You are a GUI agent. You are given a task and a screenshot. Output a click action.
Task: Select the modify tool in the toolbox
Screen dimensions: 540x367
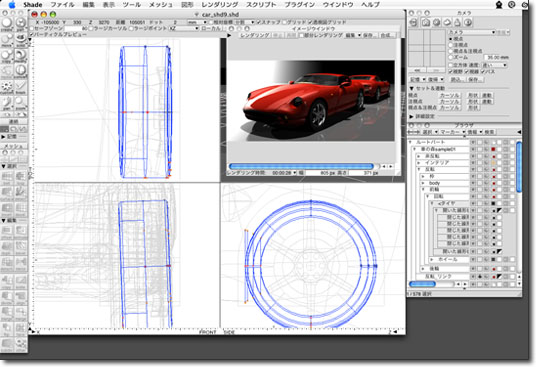[x=21, y=56]
